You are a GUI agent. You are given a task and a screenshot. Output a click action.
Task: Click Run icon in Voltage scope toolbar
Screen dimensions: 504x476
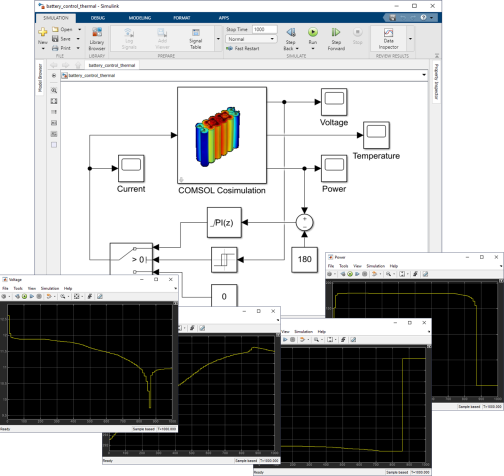coord(24,296)
